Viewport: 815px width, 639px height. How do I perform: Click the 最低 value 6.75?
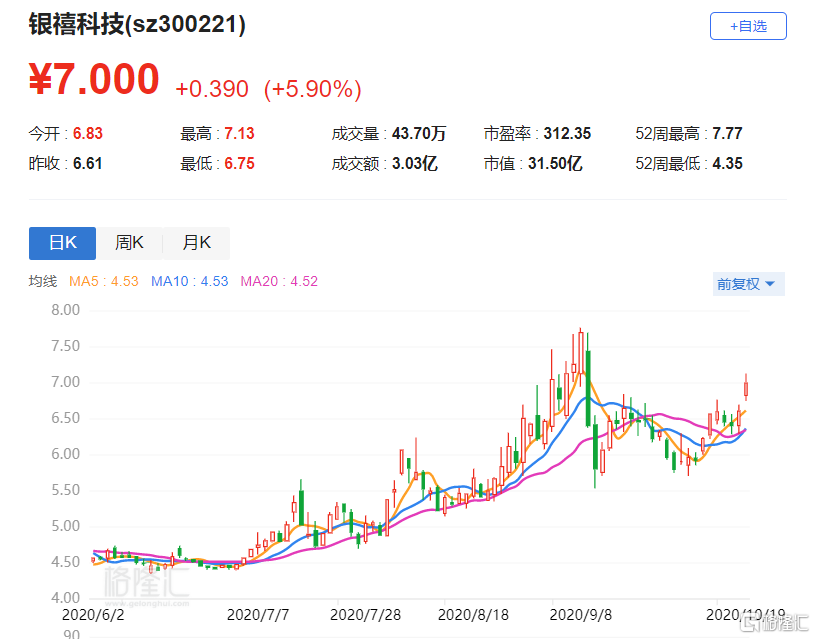pos(239,163)
